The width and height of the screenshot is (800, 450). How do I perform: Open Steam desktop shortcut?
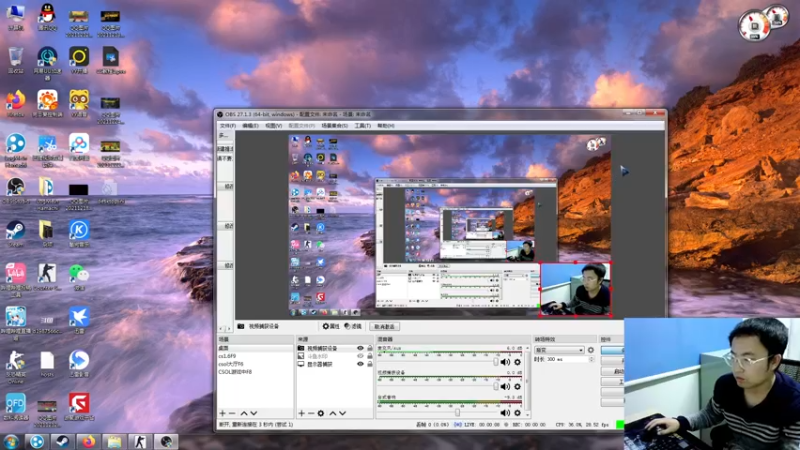(15, 233)
